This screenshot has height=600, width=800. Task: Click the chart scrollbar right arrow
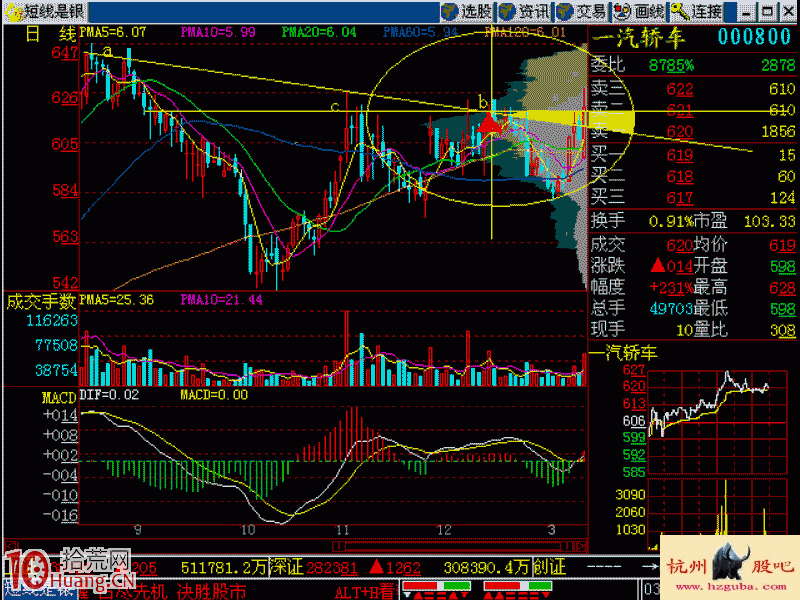581,546
